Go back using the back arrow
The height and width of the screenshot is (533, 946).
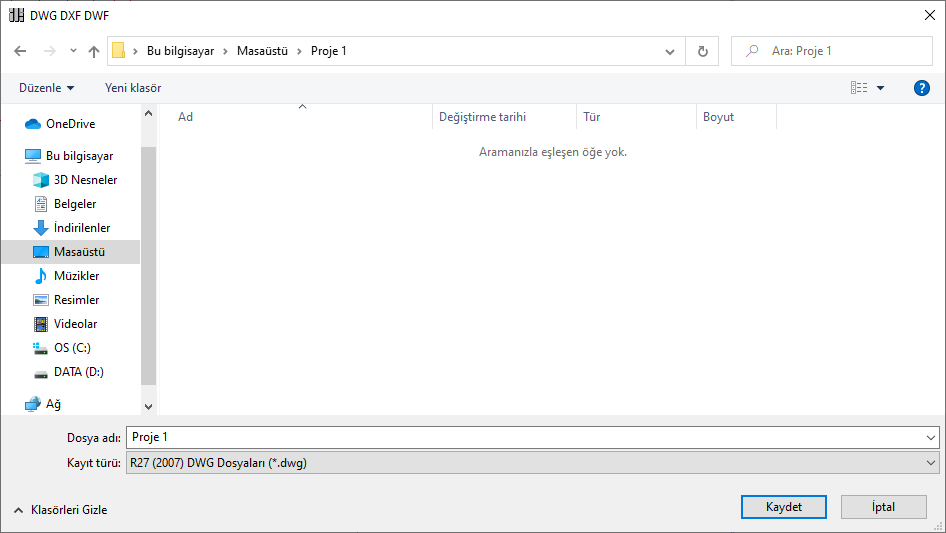20,51
